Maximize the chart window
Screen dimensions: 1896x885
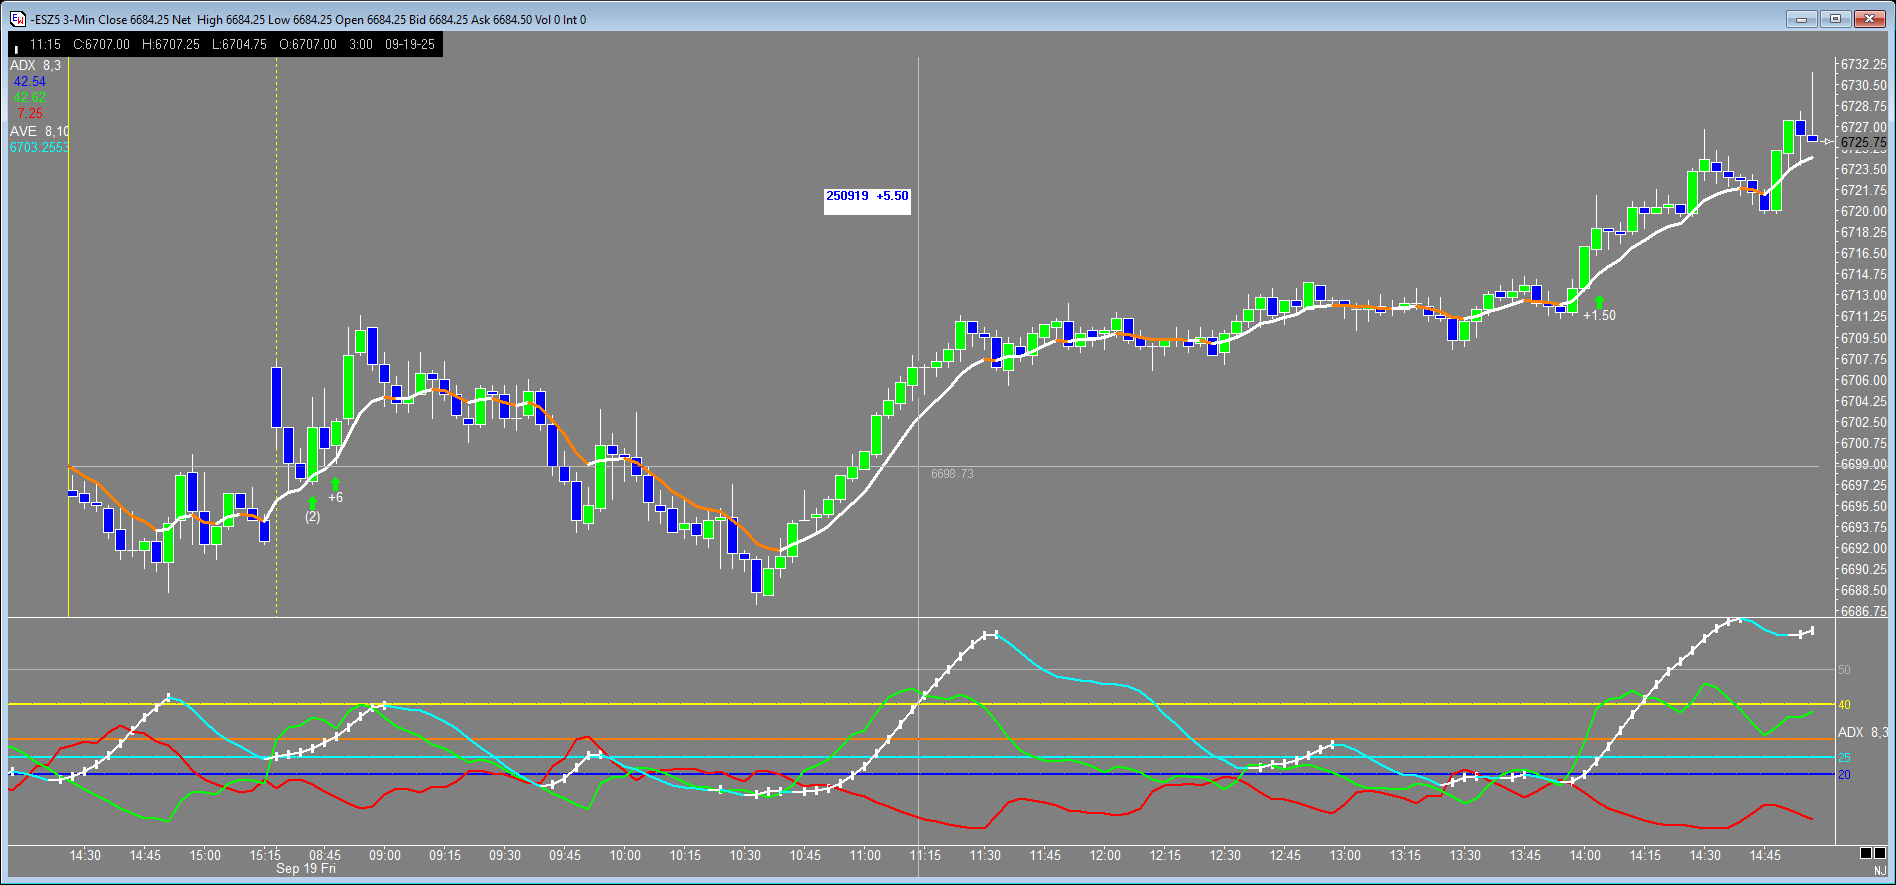(1836, 19)
